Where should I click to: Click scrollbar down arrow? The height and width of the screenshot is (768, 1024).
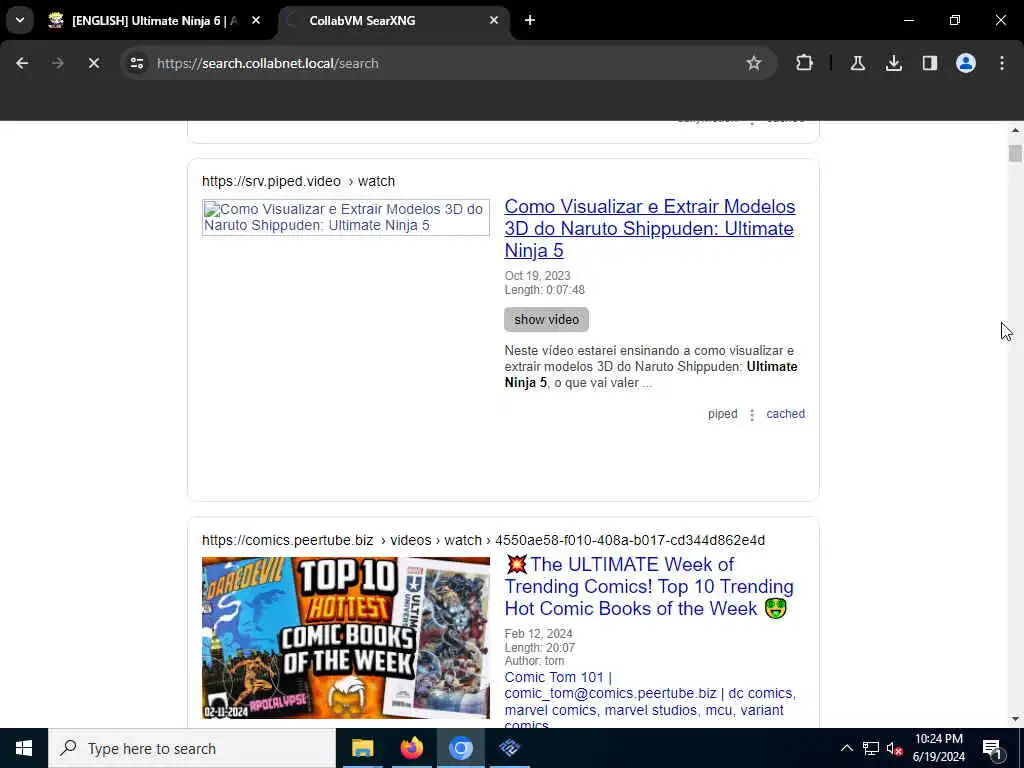click(1015, 719)
